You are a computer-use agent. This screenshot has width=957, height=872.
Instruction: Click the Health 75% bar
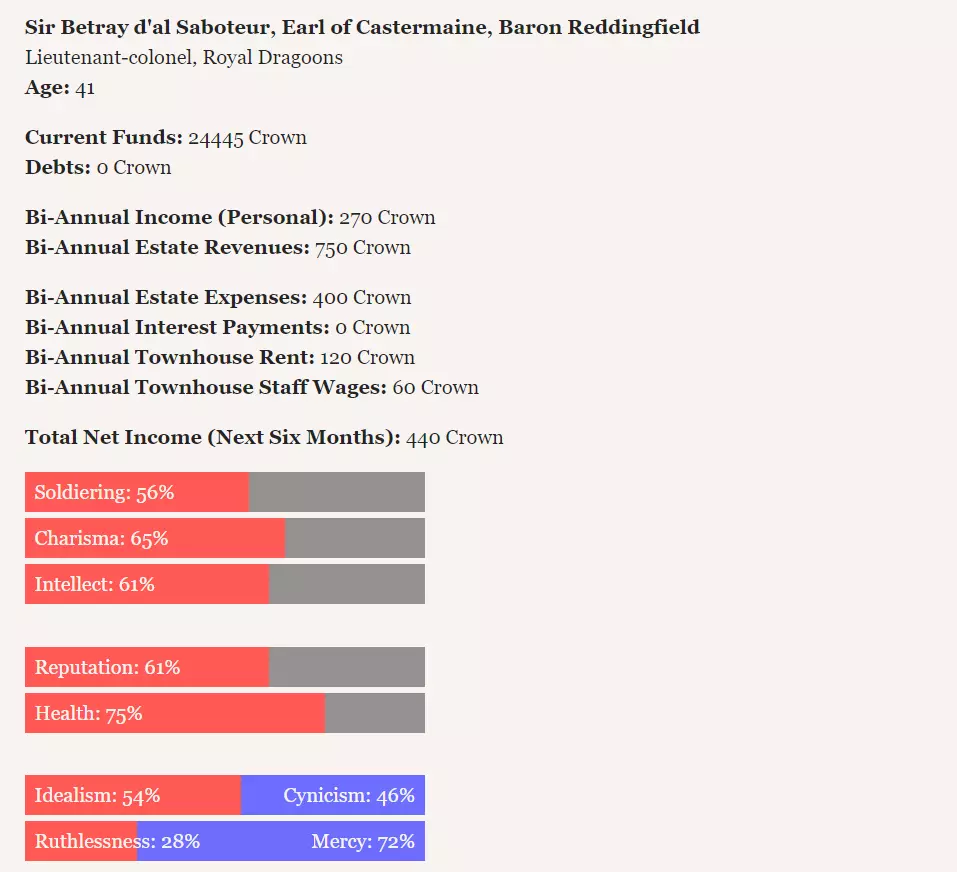[225, 713]
